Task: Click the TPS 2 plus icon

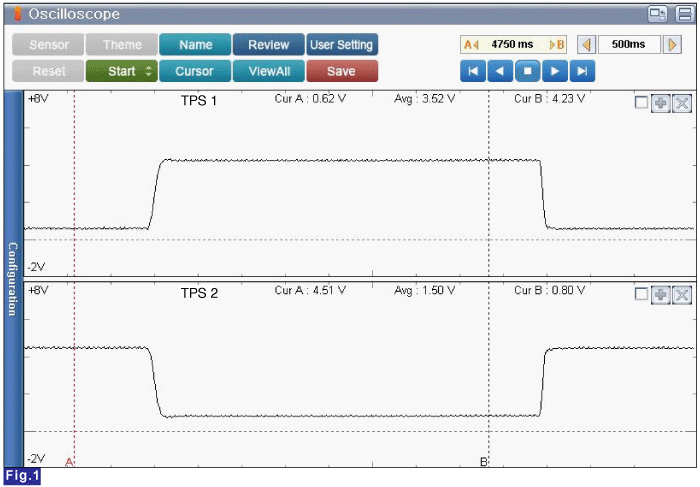Action: click(x=661, y=295)
